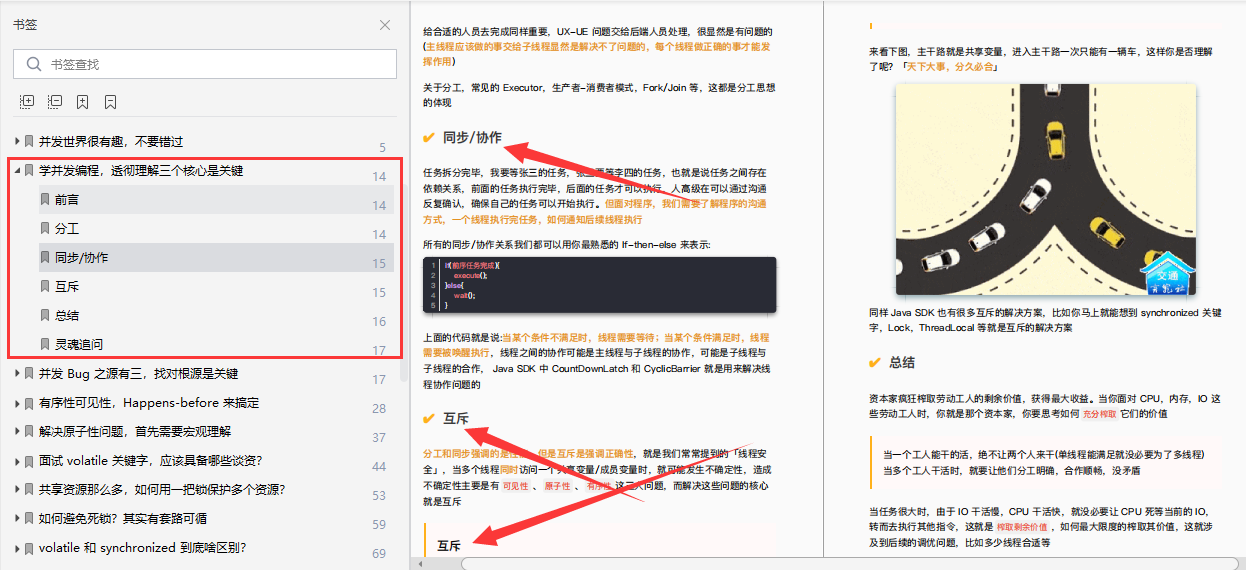The height and width of the screenshot is (570, 1246).
Task: Select the 总结 bookmark
Action: [x=67, y=316]
